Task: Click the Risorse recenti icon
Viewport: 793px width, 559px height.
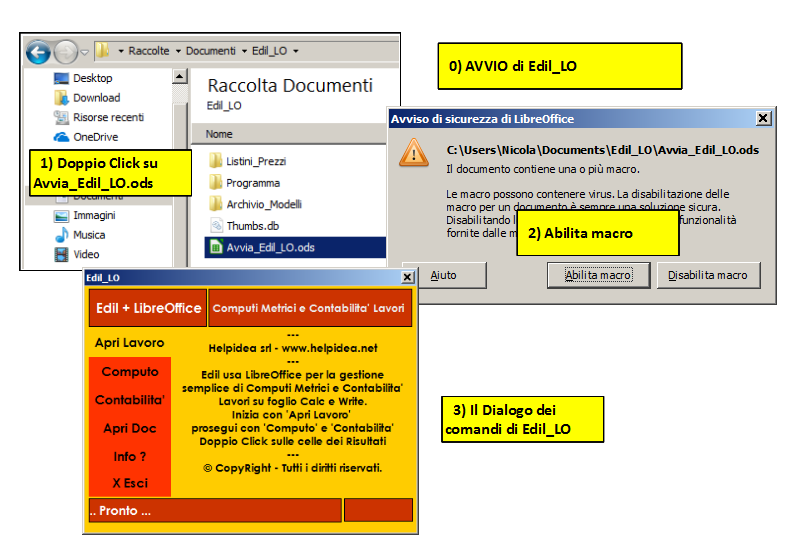Action: [x=61, y=117]
